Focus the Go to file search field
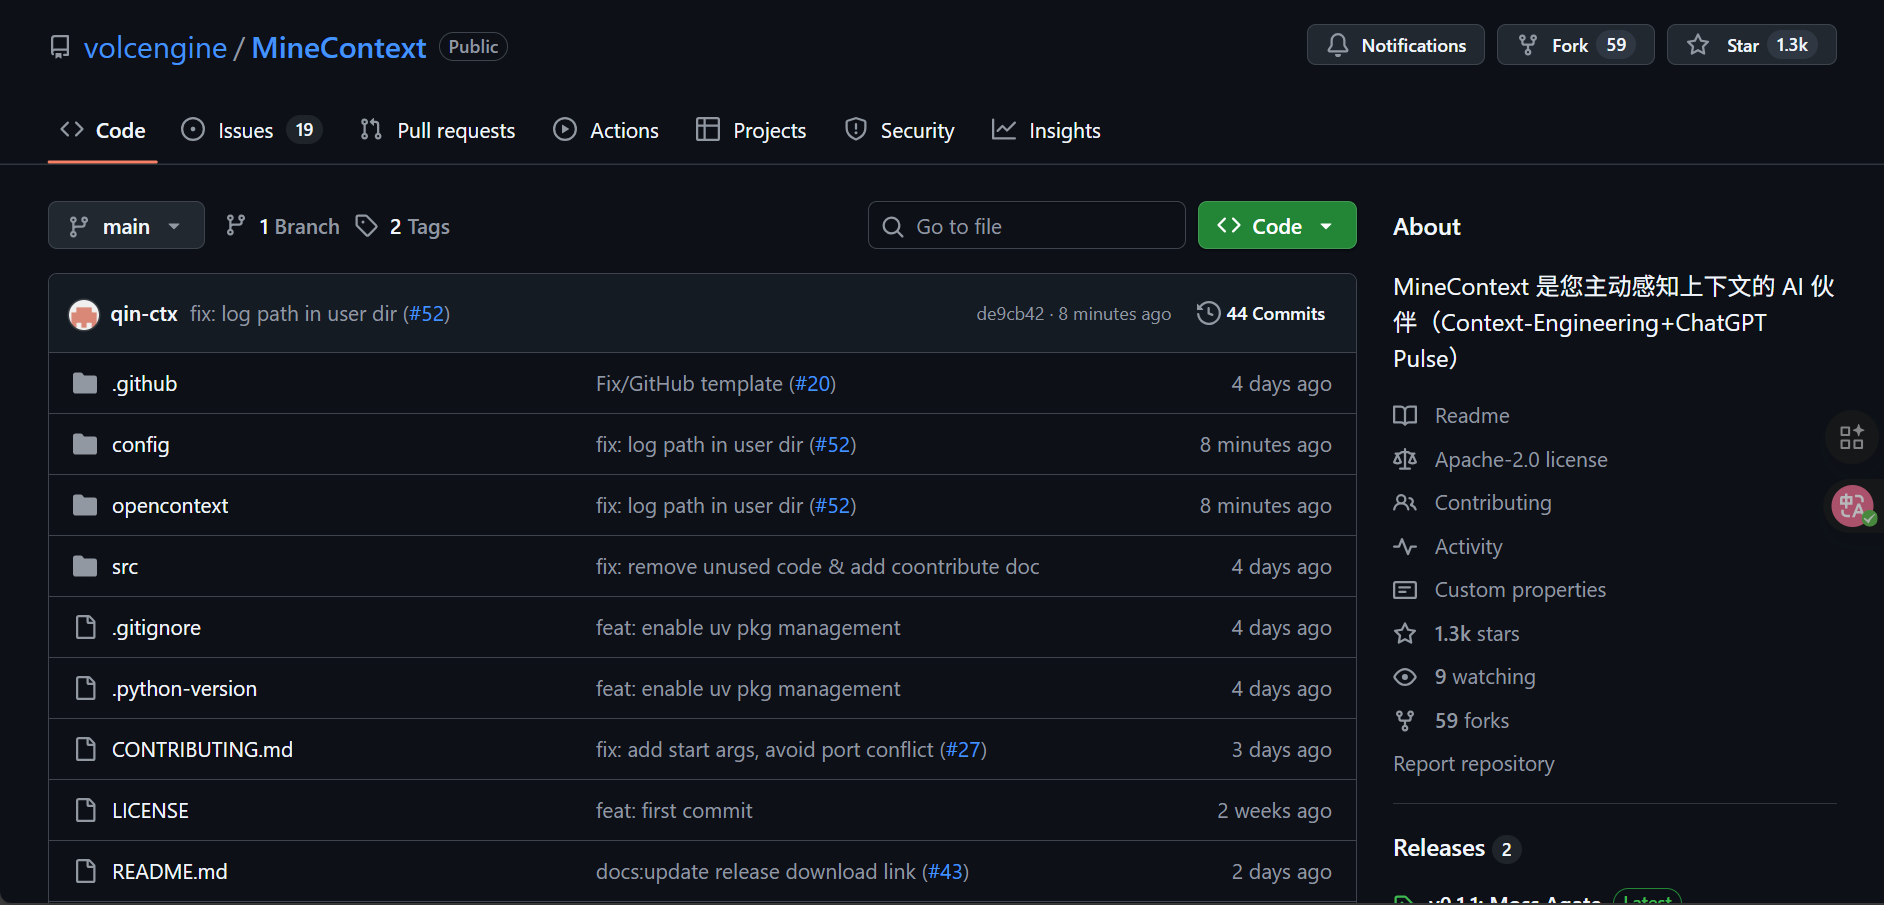Viewport: 1884px width, 905px height. click(1027, 225)
